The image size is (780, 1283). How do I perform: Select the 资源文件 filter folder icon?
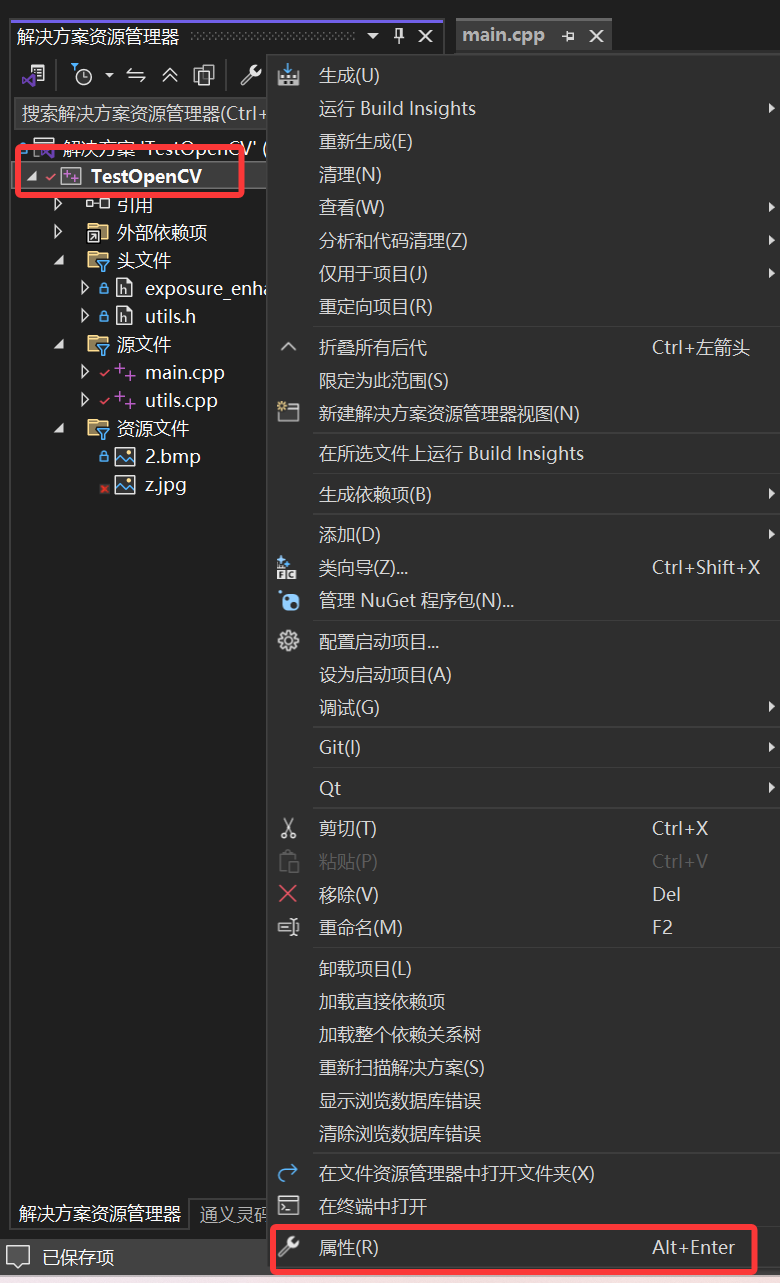click(98, 429)
